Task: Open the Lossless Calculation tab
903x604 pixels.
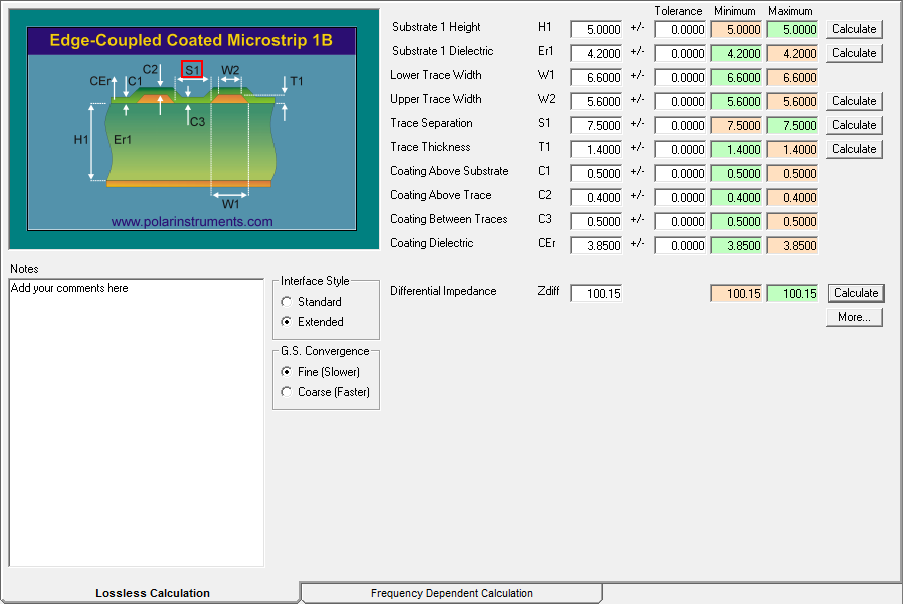Action: pos(152,593)
